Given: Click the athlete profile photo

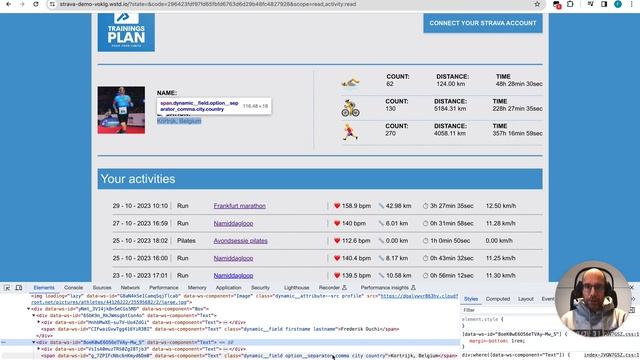Looking at the screenshot, I should pyautogui.click(x=121, y=110).
